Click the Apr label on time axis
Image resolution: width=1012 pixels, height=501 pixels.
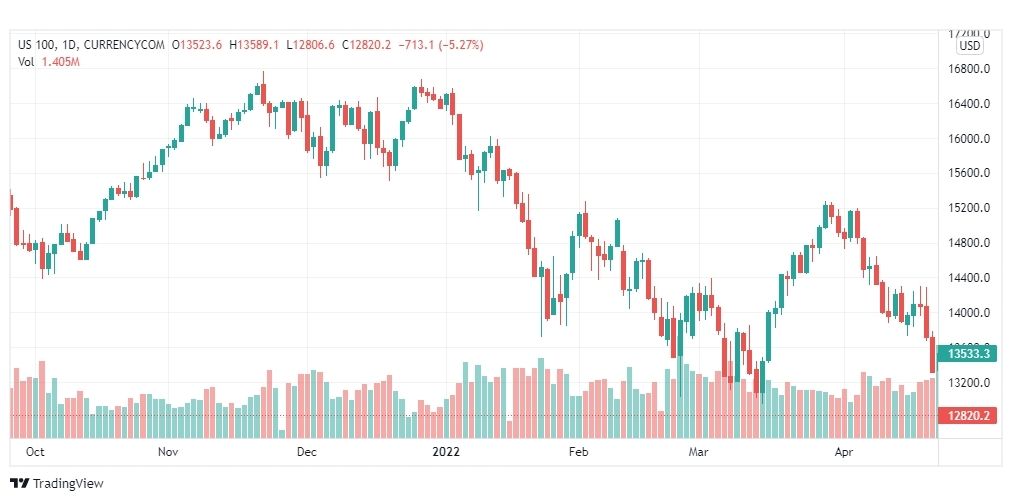(844, 452)
